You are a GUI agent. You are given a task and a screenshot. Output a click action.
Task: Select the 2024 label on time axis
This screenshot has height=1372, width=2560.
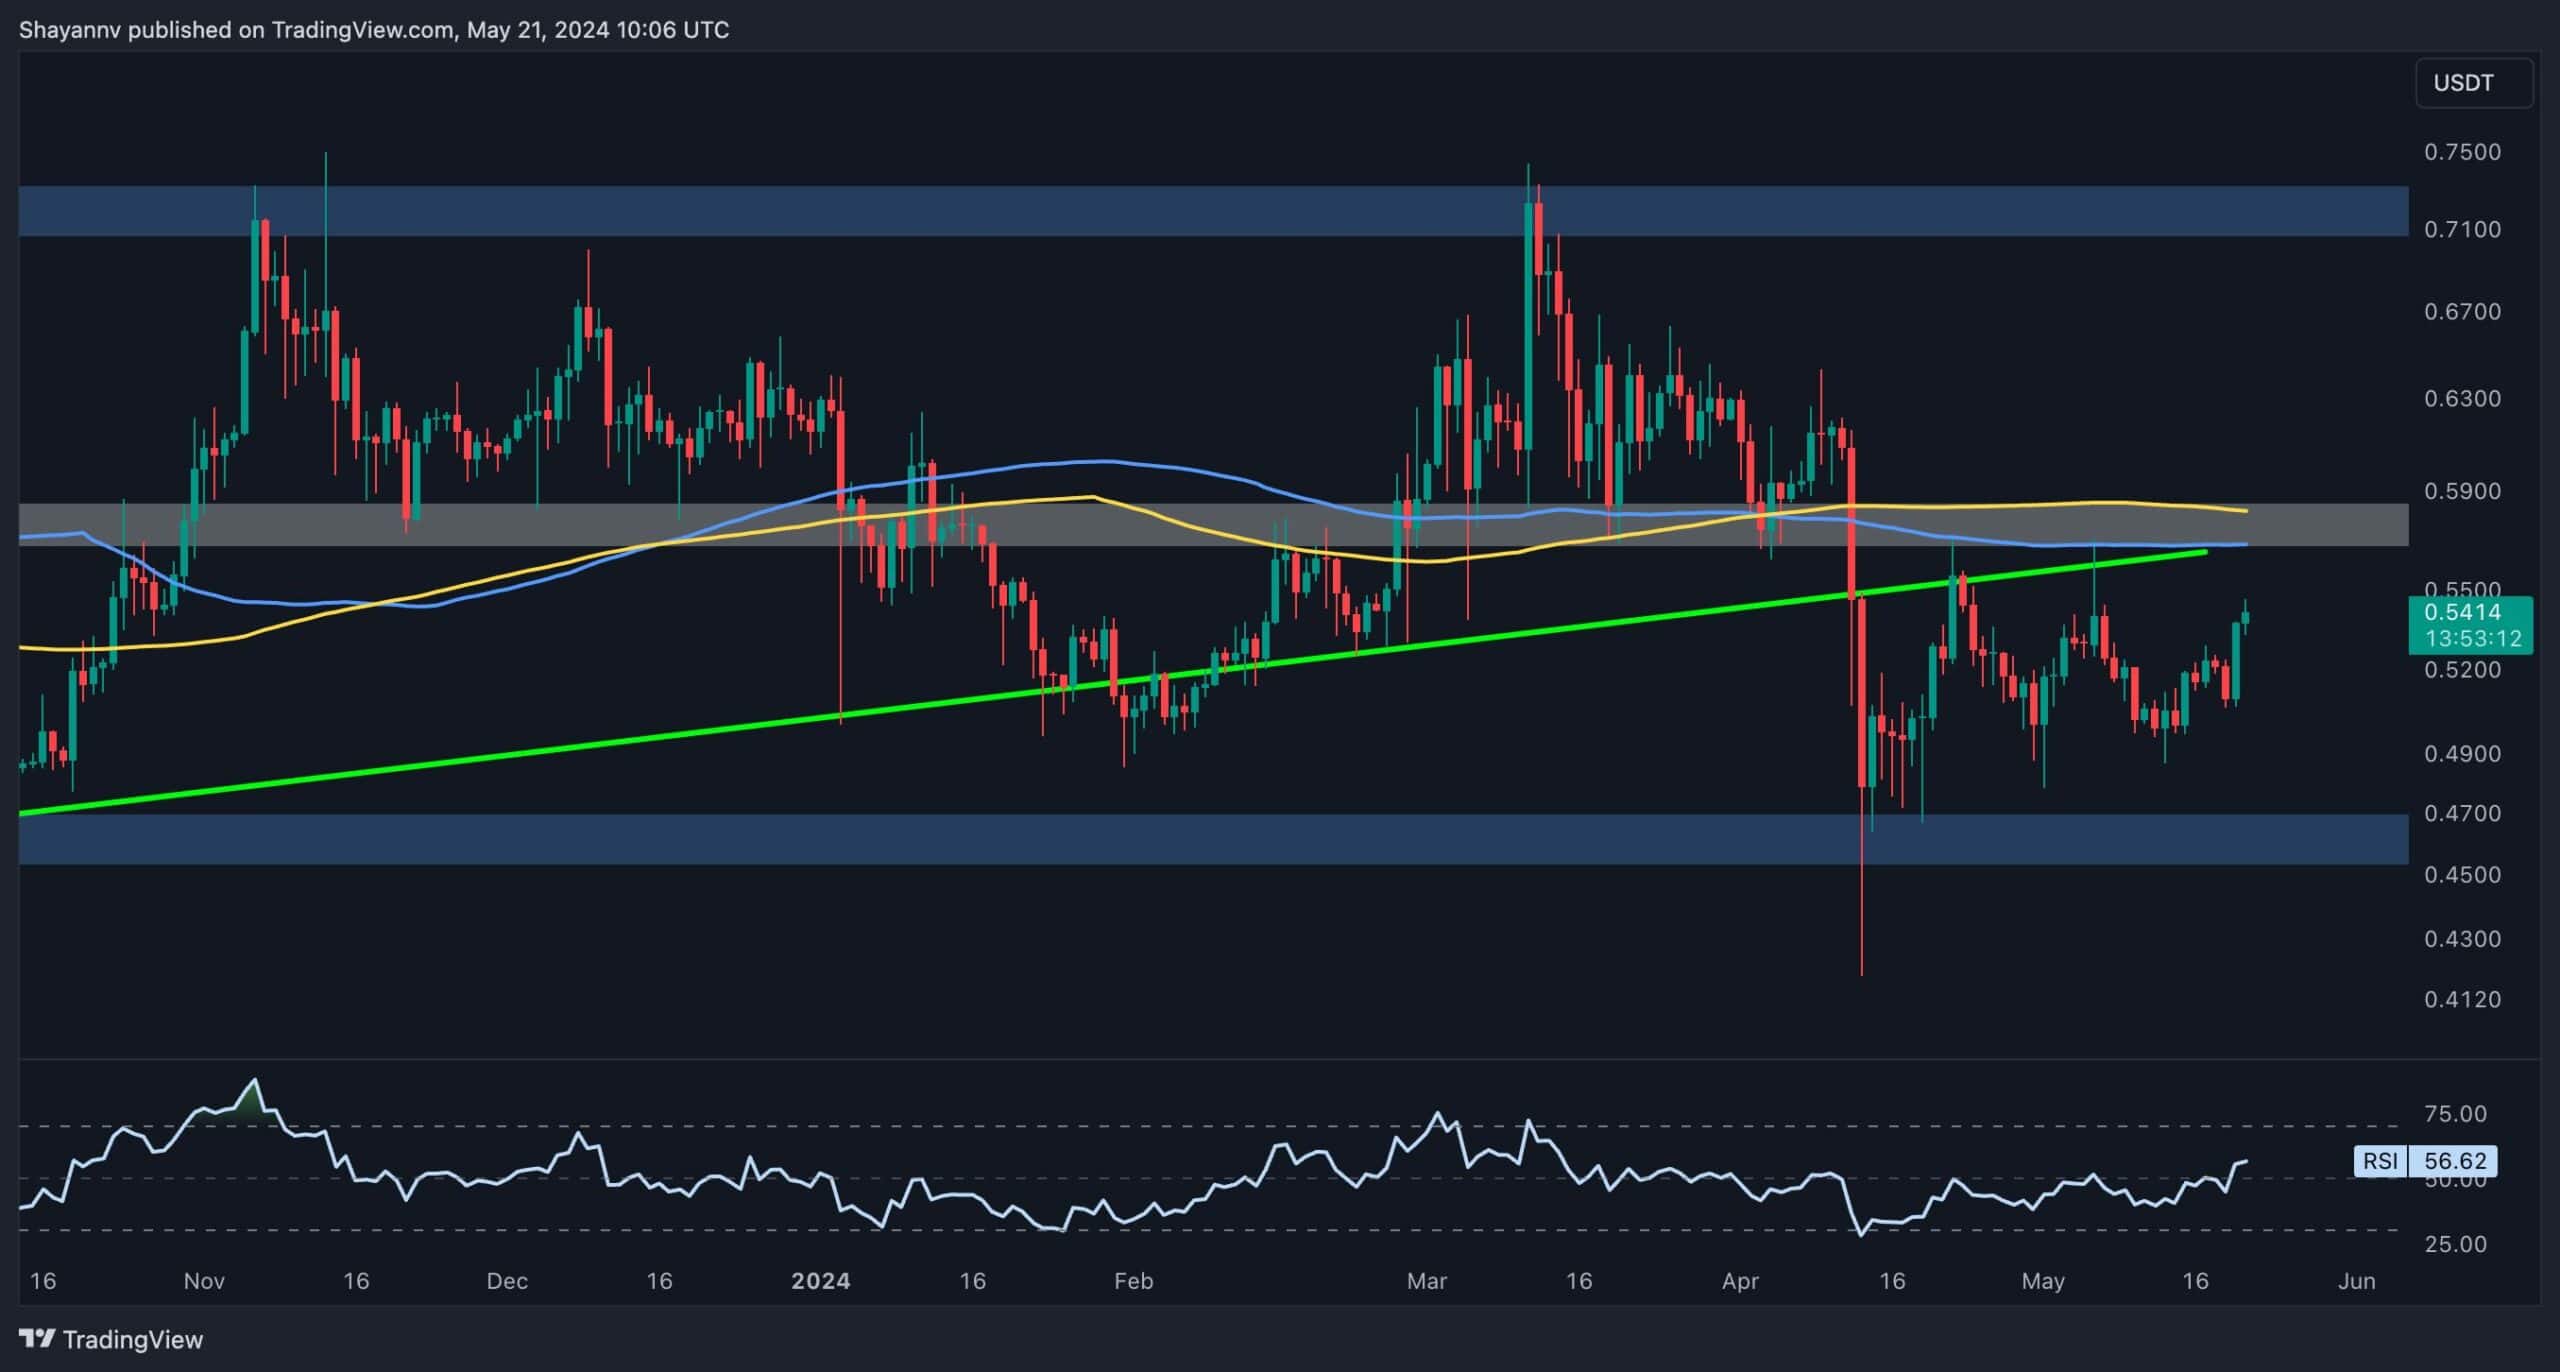(x=822, y=1281)
